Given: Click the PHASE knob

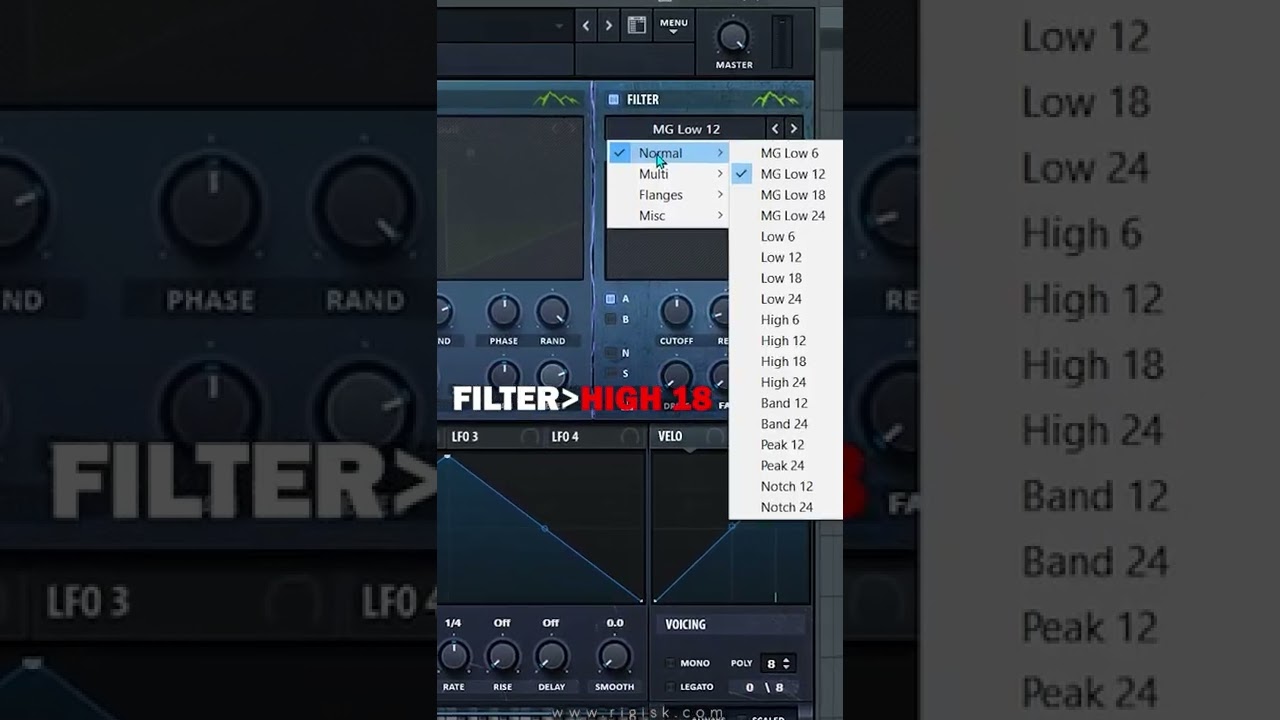Looking at the screenshot, I should tap(503, 312).
